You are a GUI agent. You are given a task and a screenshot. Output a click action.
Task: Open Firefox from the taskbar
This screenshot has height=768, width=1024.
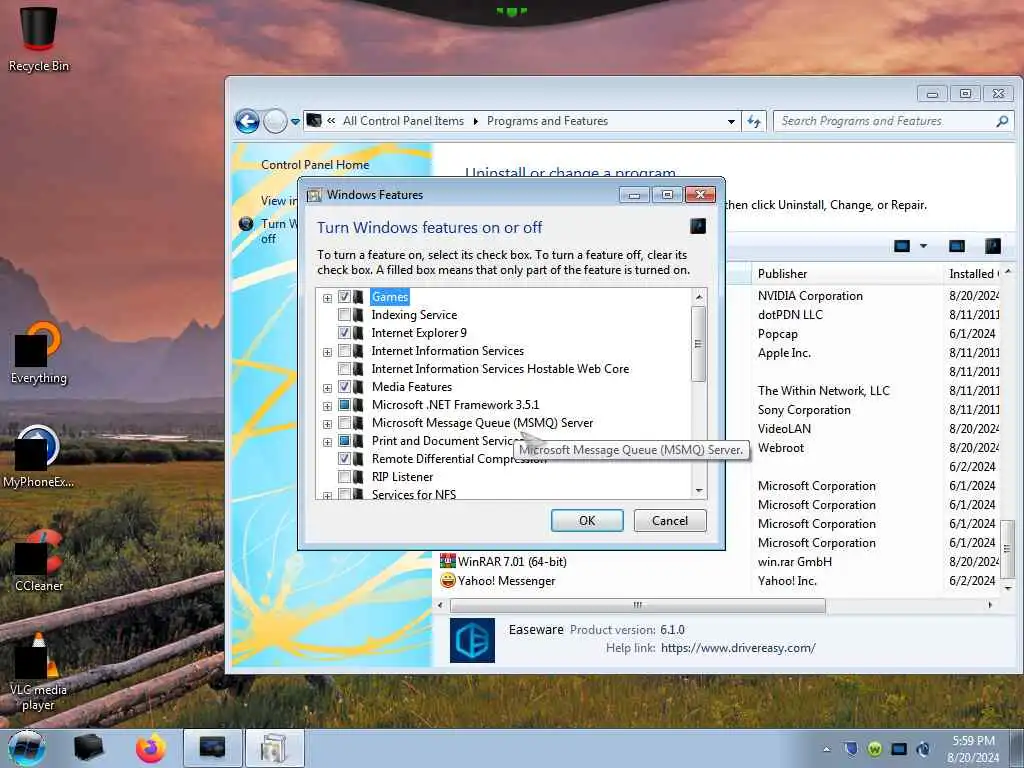[151, 748]
